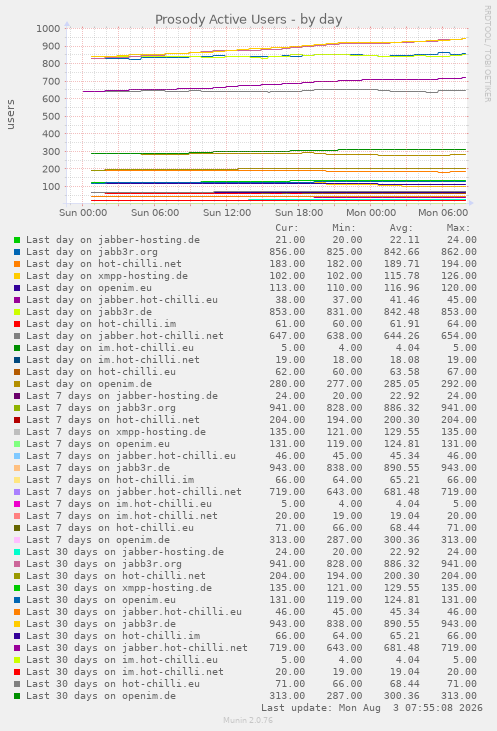Click the swatch for Last 30 days on jabb3r.de
Image resolution: width=497 pixels, height=731 pixels.
click(17, 624)
